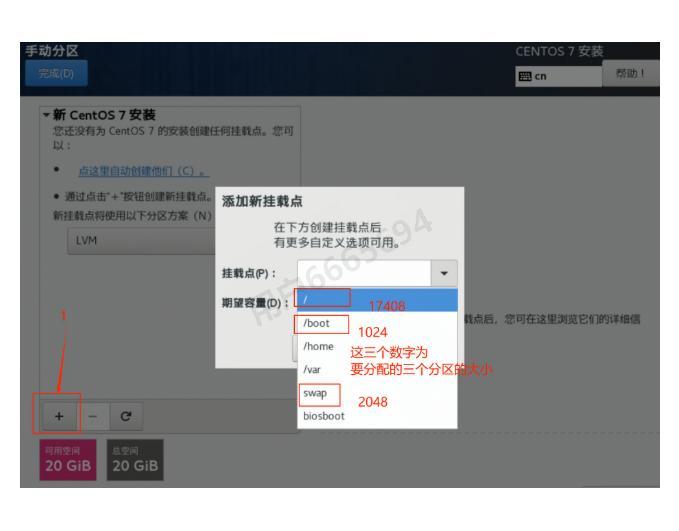Click the reload storage configuration icon
Screen dimensions: 679x531
[x=126, y=416]
